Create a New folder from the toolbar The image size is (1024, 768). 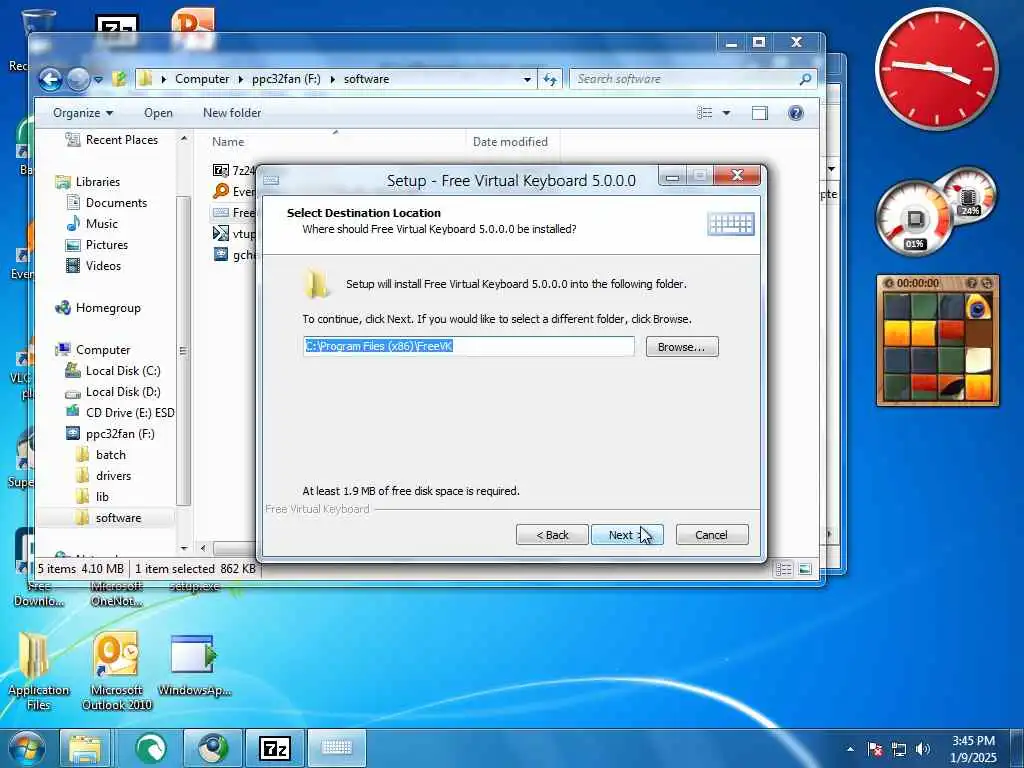click(232, 113)
